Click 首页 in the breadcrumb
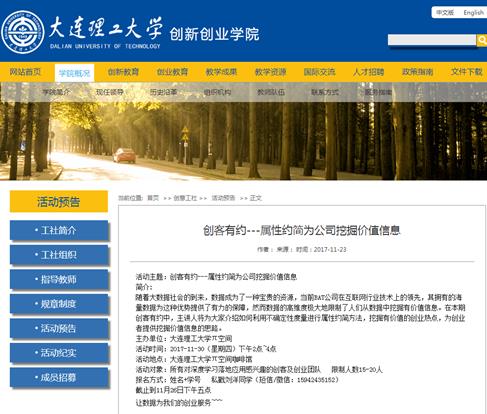Image resolution: width=487 pixels, height=414 pixels. pos(153,198)
